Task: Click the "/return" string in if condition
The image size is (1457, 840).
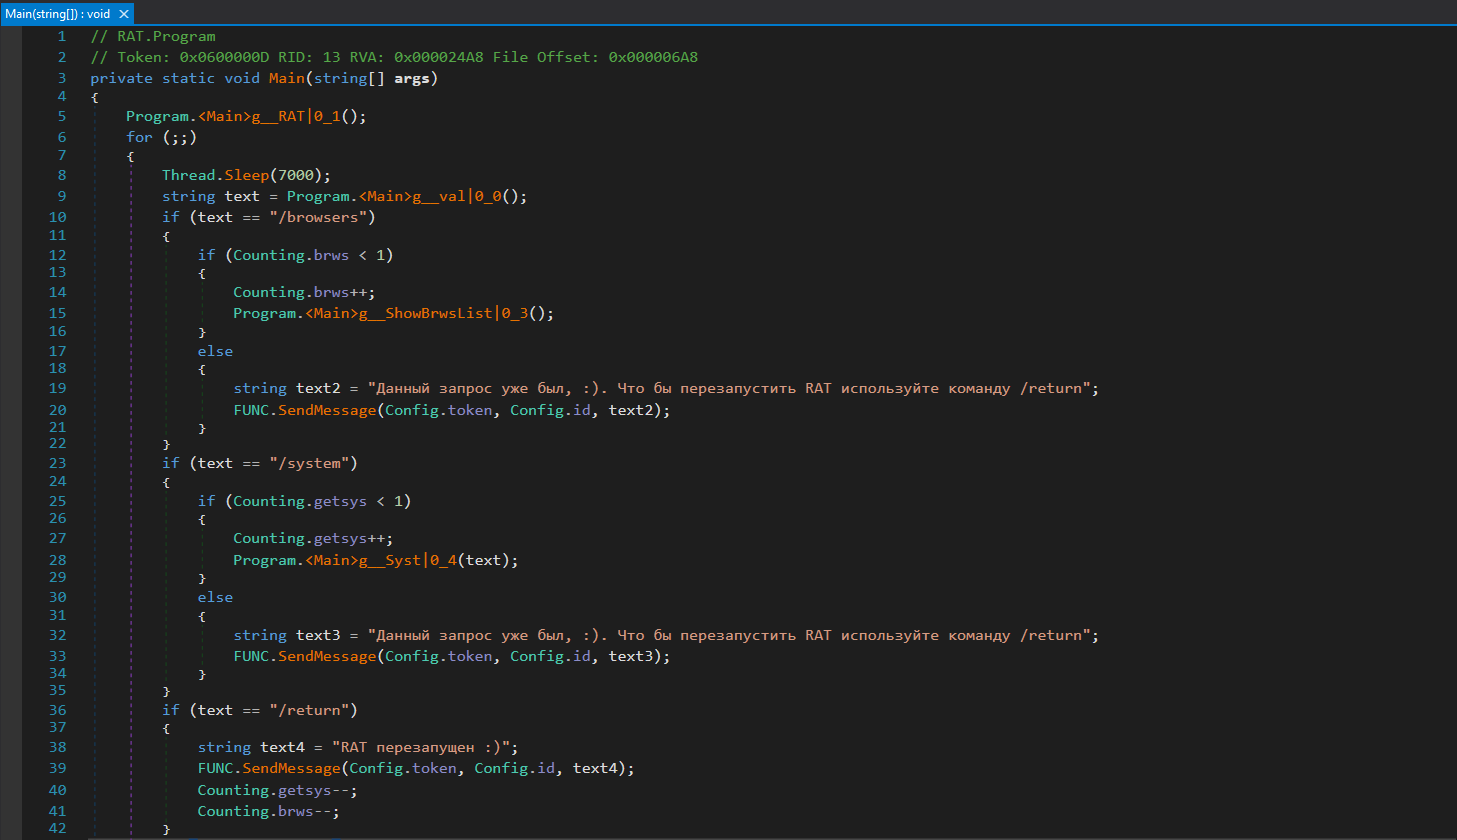Action: coord(308,710)
